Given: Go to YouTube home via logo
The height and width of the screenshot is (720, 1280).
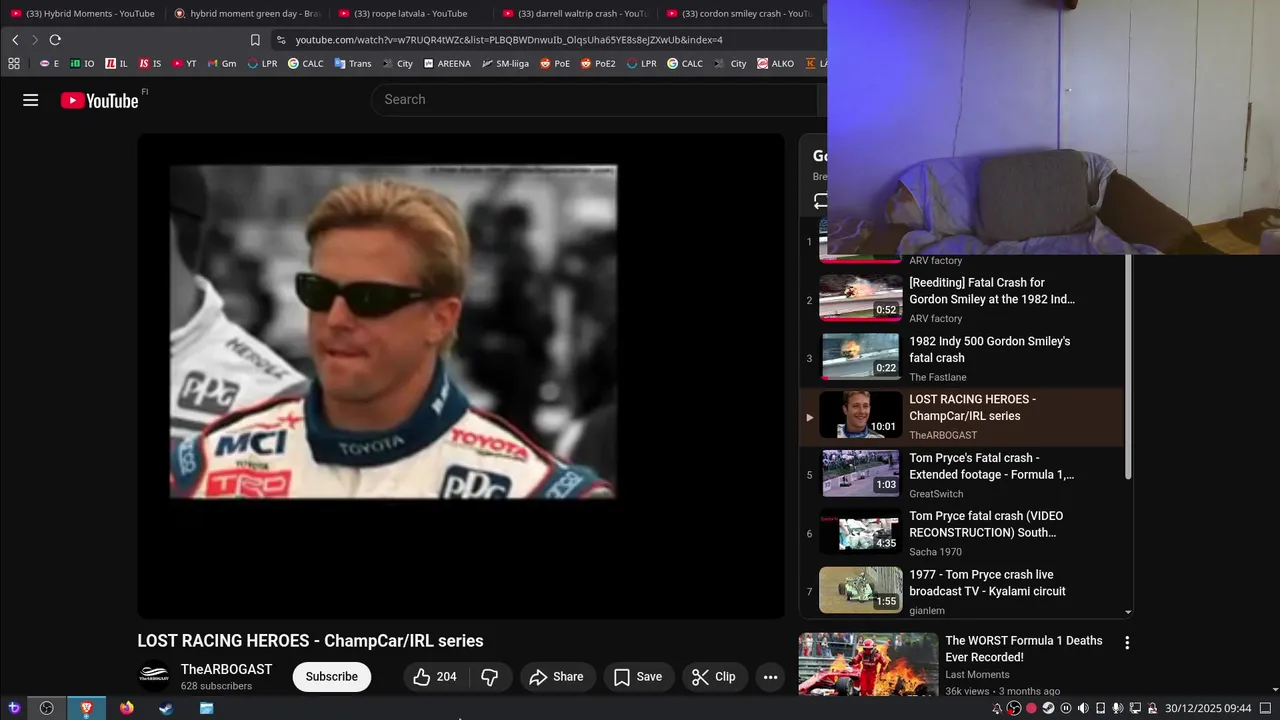Looking at the screenshot, I should coord(99,100).
